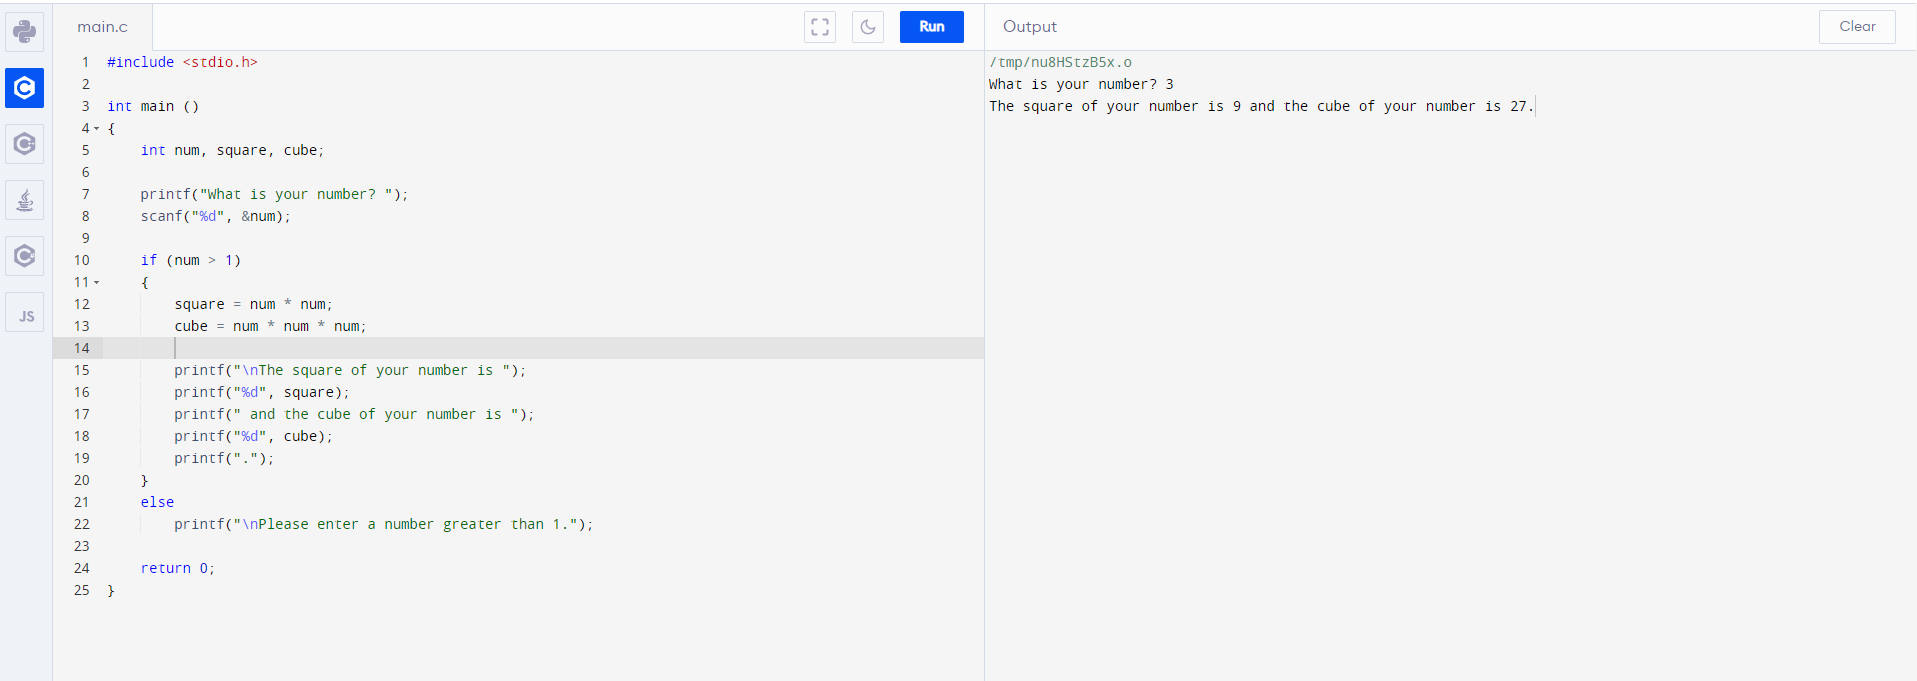Click the printf(".") line
The width and height of the screenshot is (1917, 681).
point(224,458)
